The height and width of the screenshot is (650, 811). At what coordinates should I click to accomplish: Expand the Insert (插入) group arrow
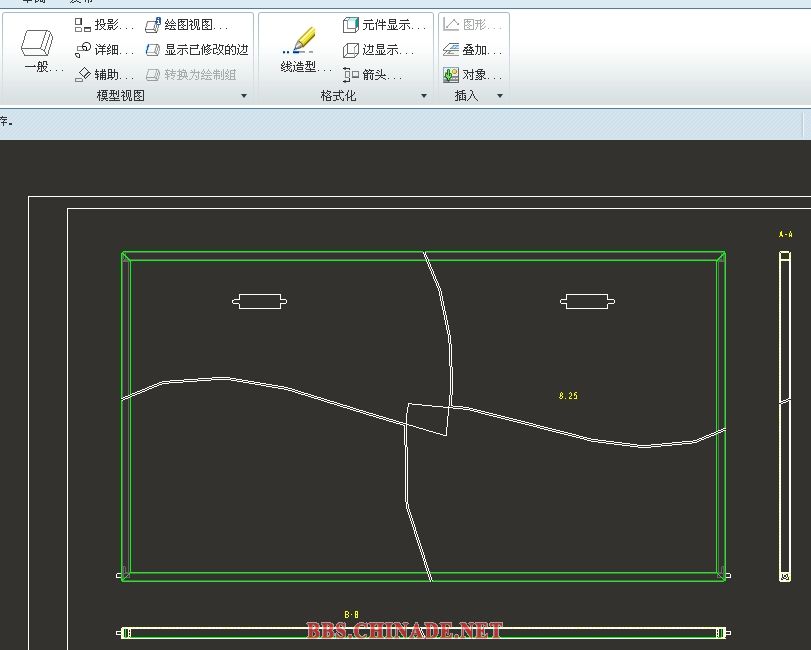500,96
